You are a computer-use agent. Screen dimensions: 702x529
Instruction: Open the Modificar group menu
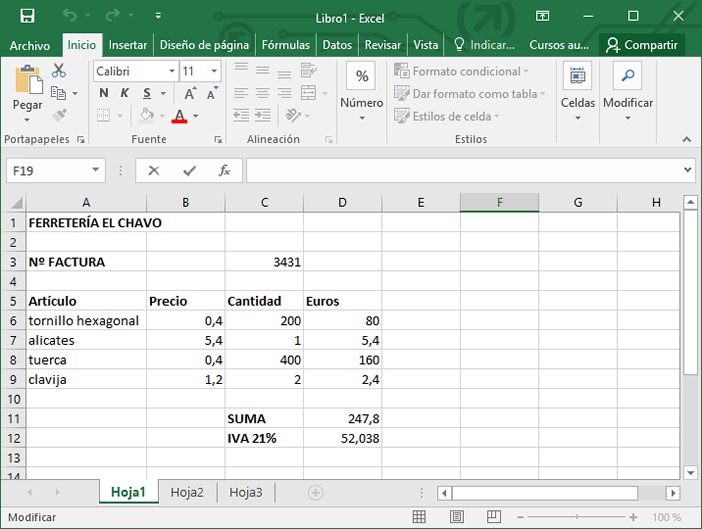point(628,93)
